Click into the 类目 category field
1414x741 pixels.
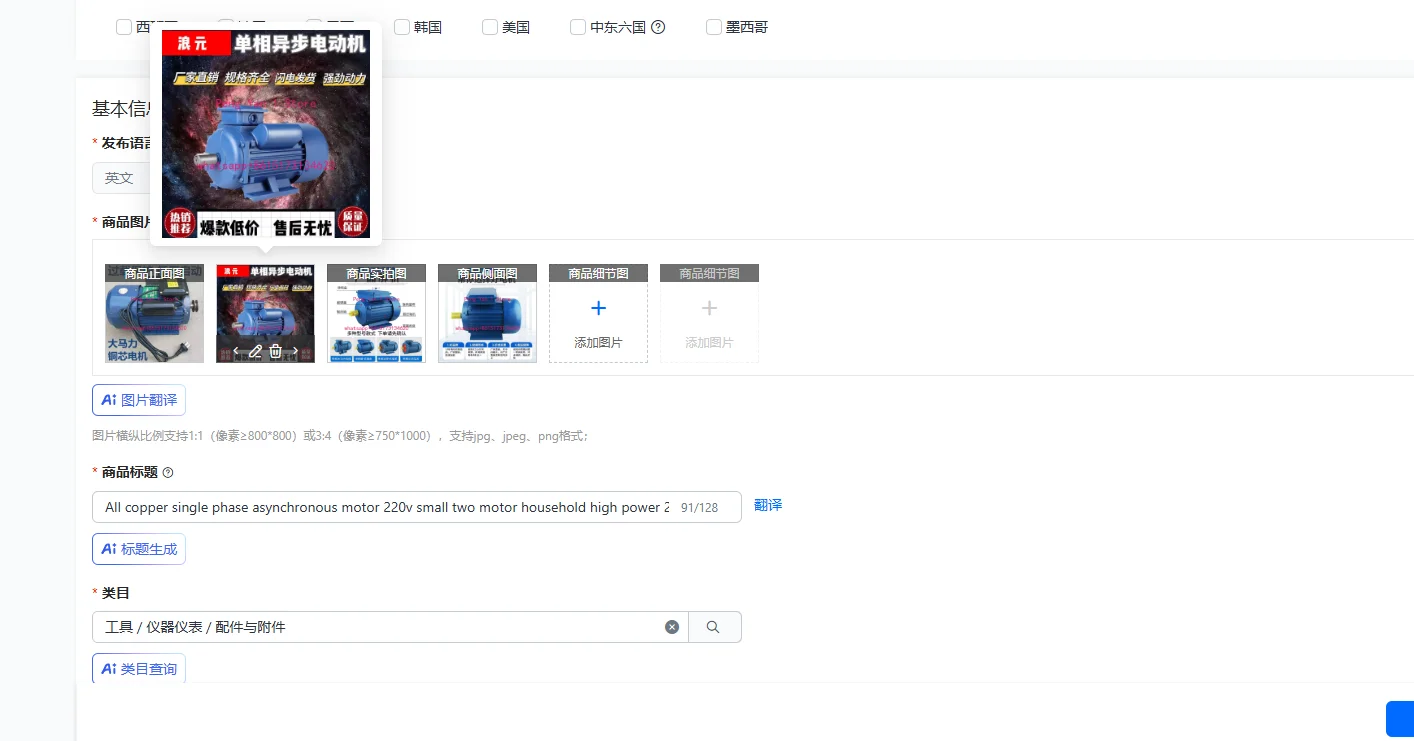pos(390,627)
